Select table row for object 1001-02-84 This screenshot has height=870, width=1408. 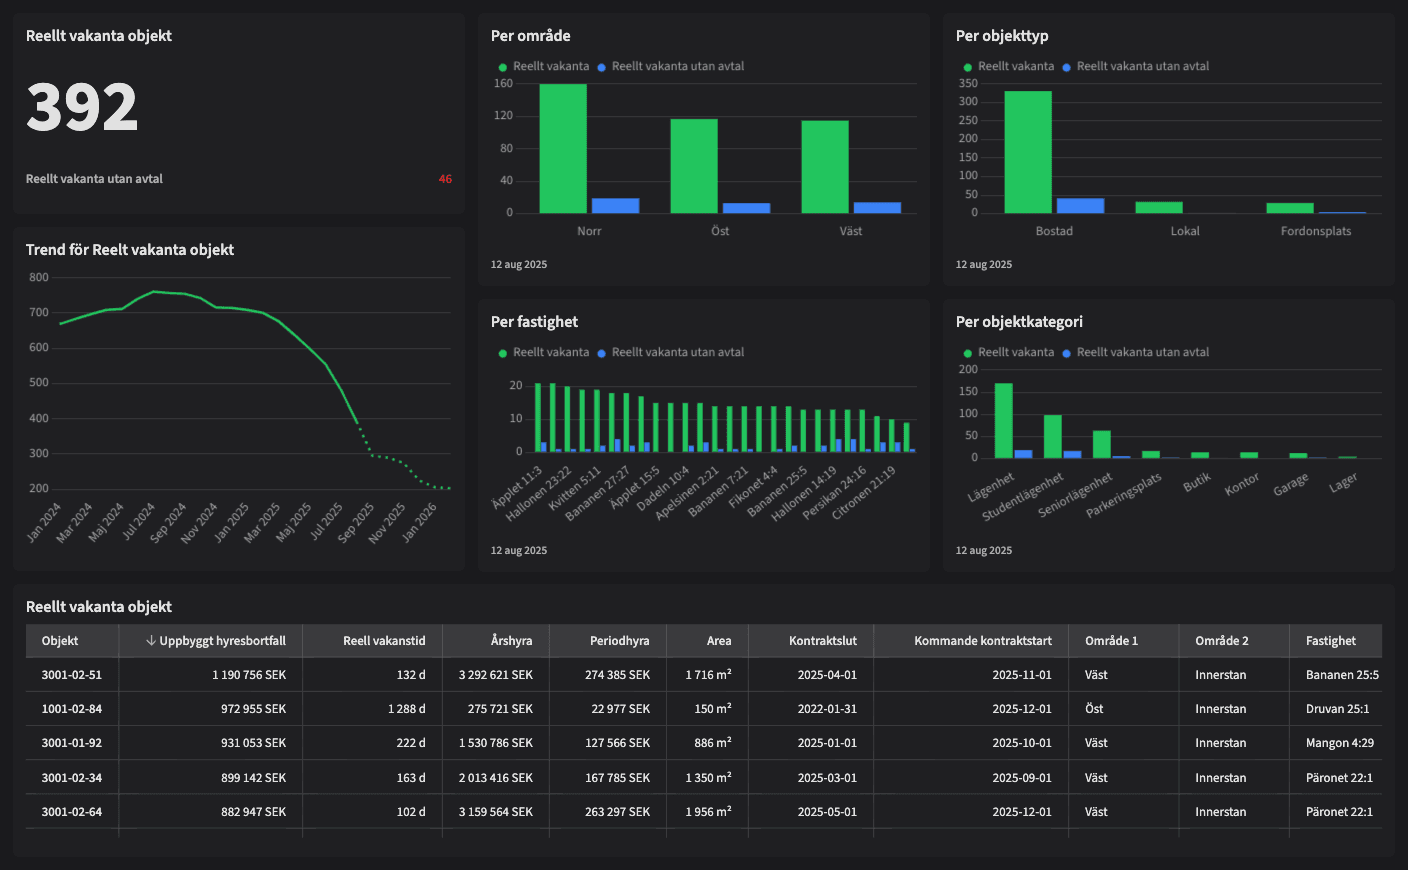pyautogui.click(x=71, y=709)
